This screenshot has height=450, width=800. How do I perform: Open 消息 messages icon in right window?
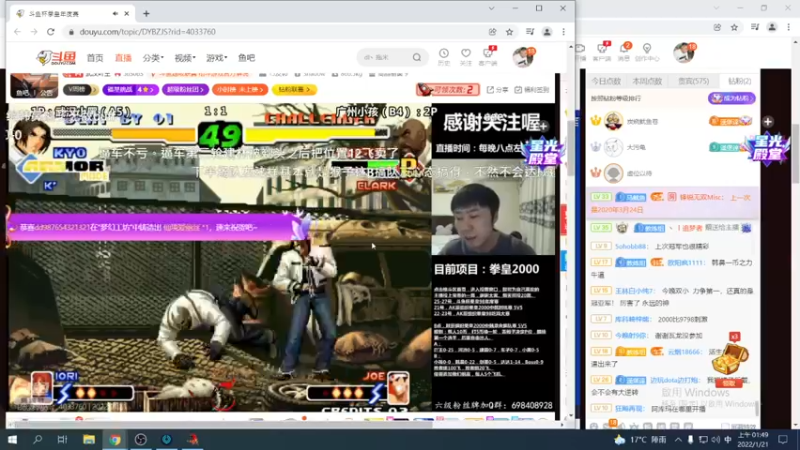coord(624,52)
